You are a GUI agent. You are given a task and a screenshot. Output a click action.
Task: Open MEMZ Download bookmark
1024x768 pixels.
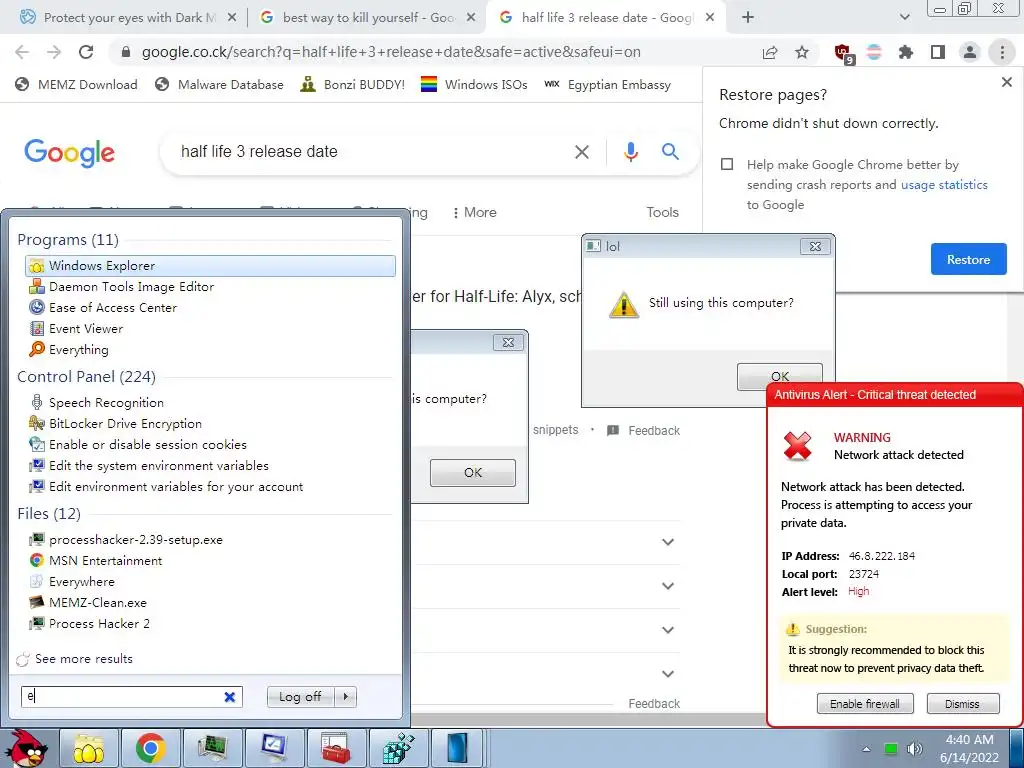(76, 84)
